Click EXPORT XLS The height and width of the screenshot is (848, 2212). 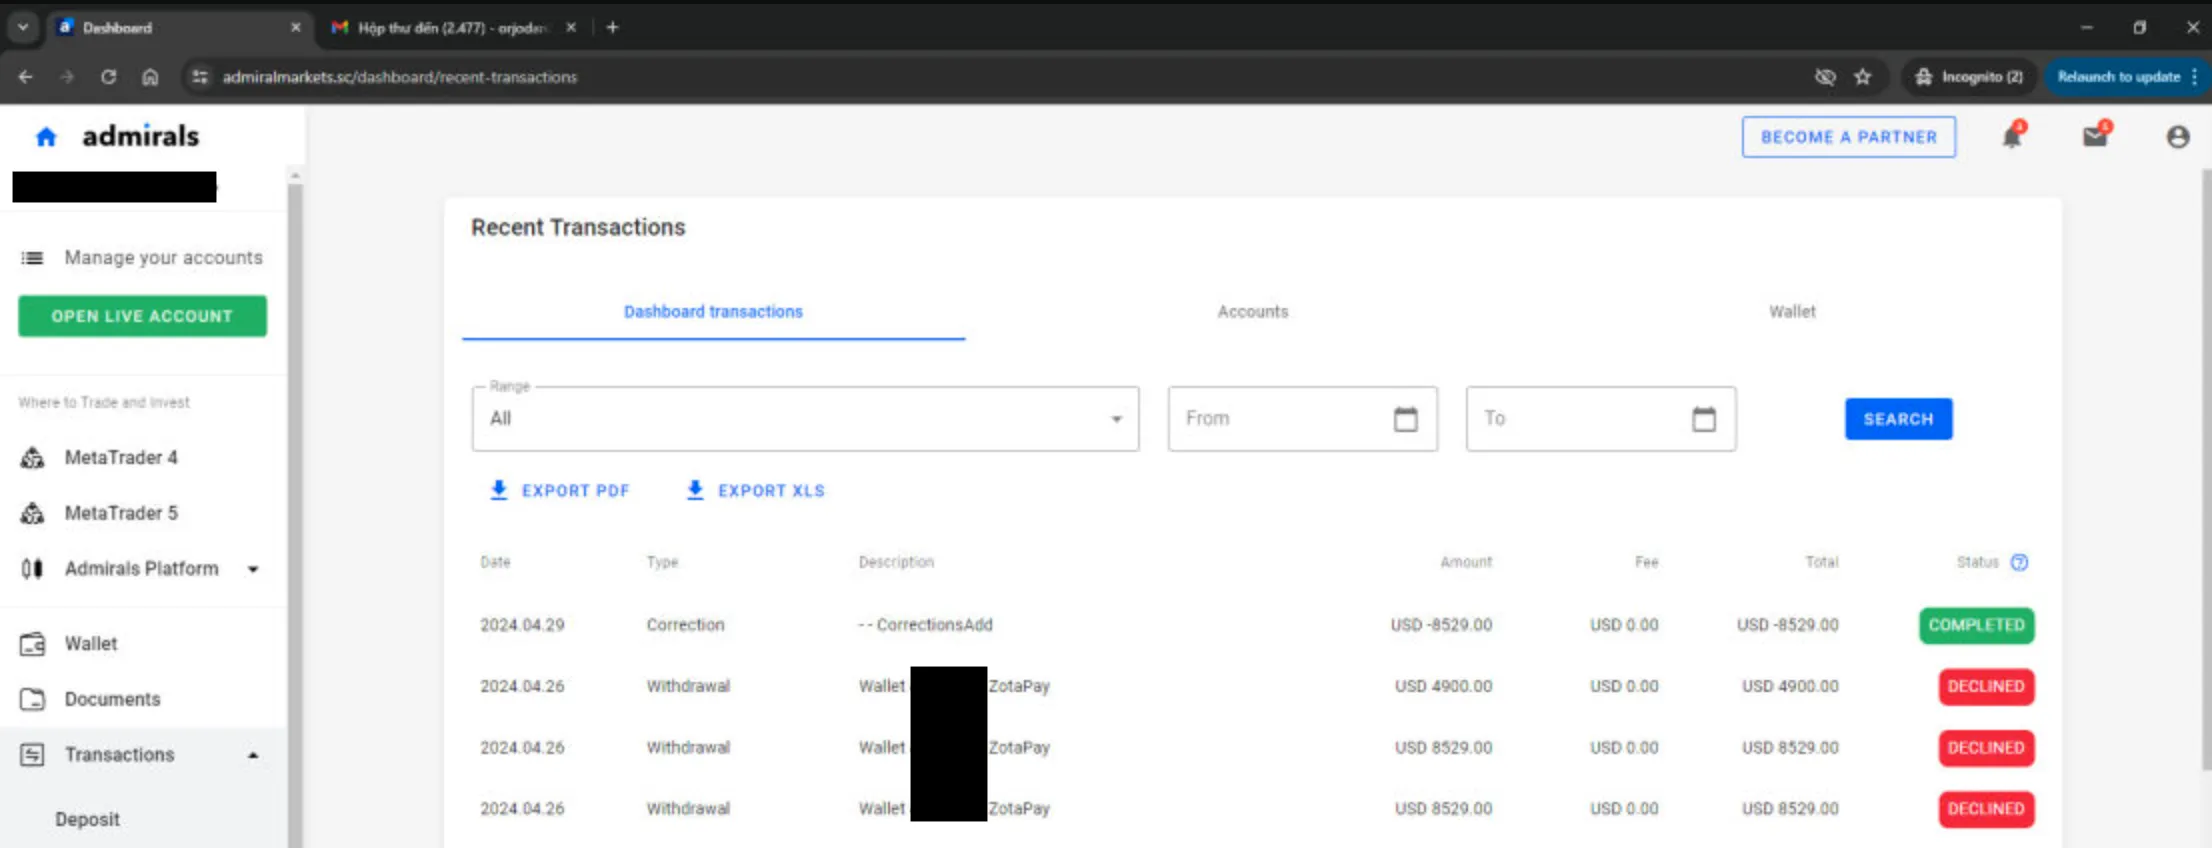click(x=755, y=491)
